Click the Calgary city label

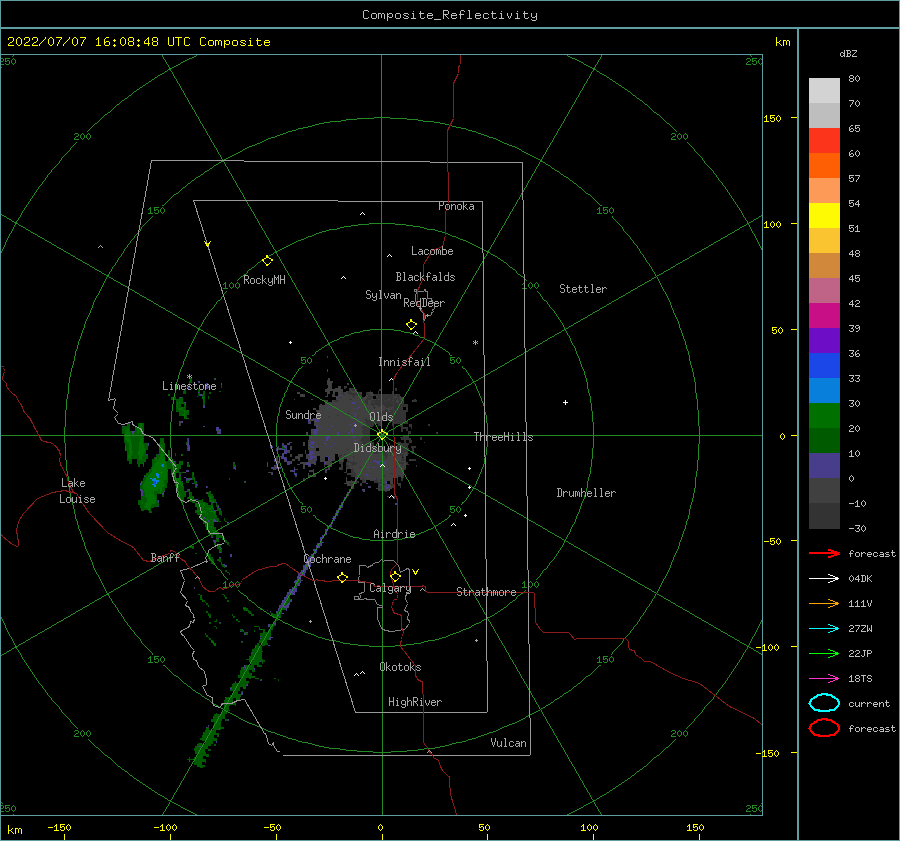click(x=390, y=588)
